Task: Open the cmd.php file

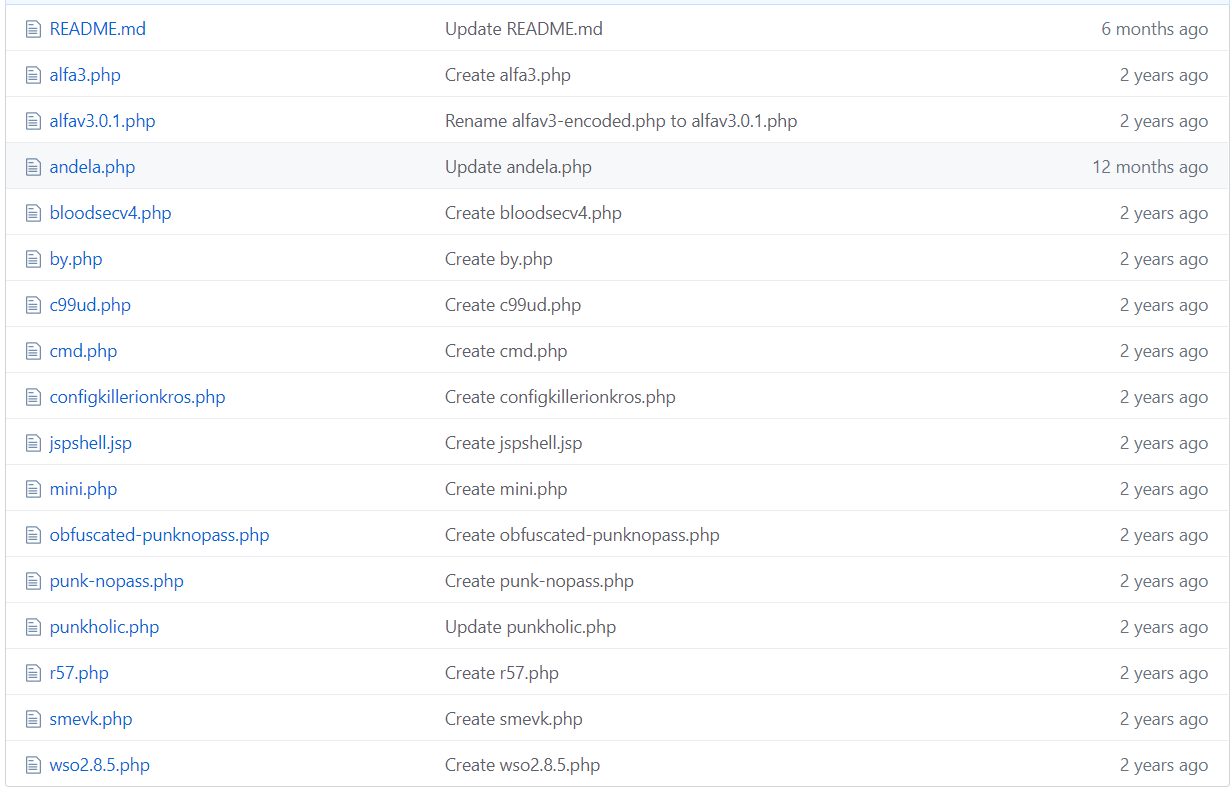Action: [x=83, y=351]
